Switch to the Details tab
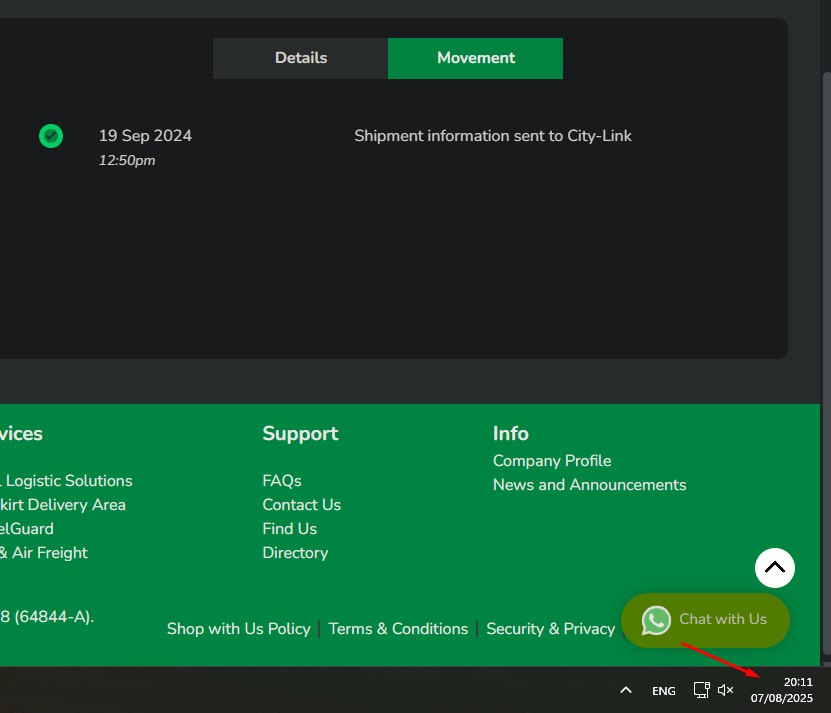This screenshot has height=713, width=831. (301, 58)
